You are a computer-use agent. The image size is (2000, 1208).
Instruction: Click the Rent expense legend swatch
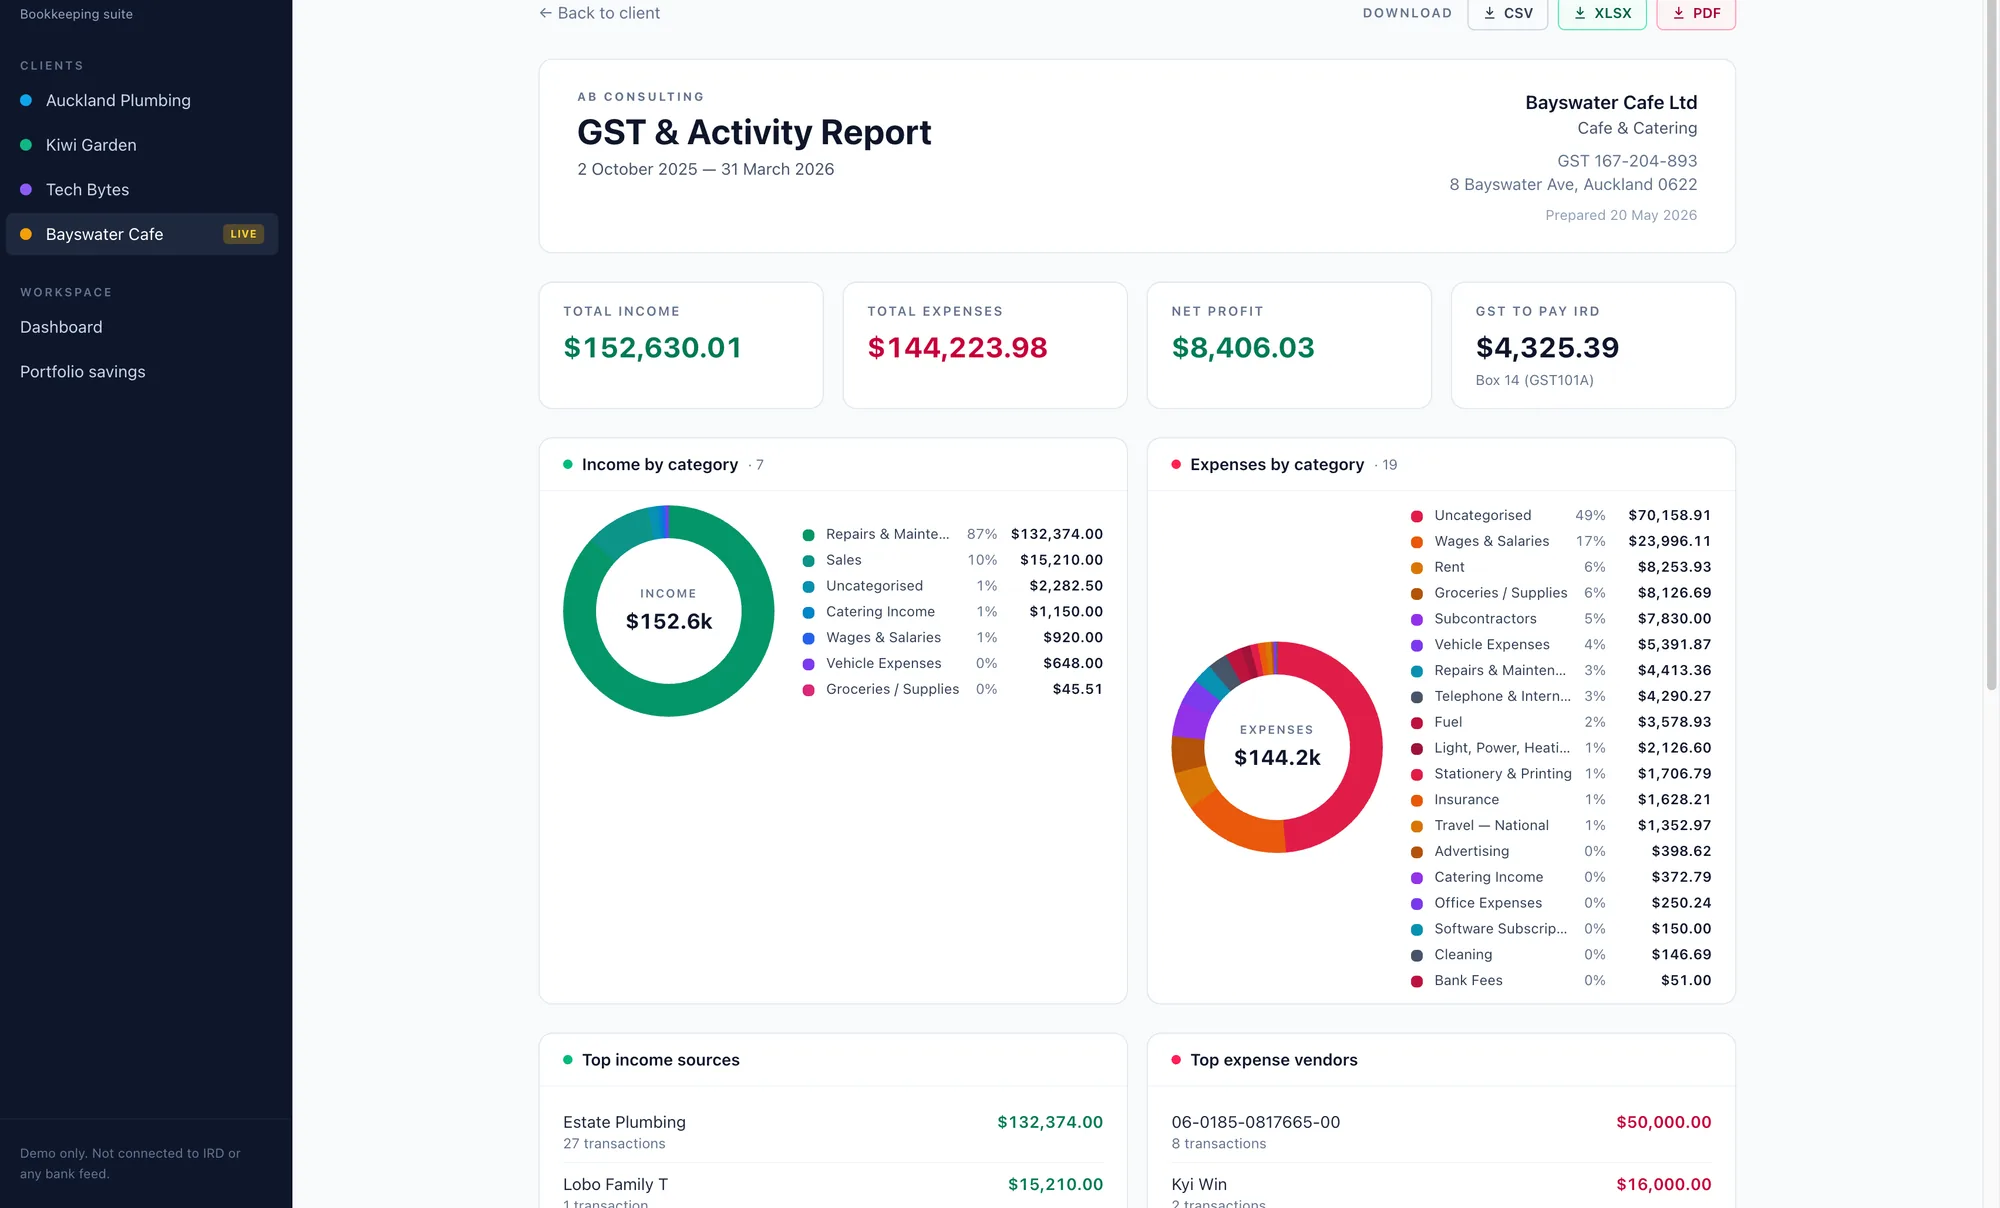(1416, 568)
